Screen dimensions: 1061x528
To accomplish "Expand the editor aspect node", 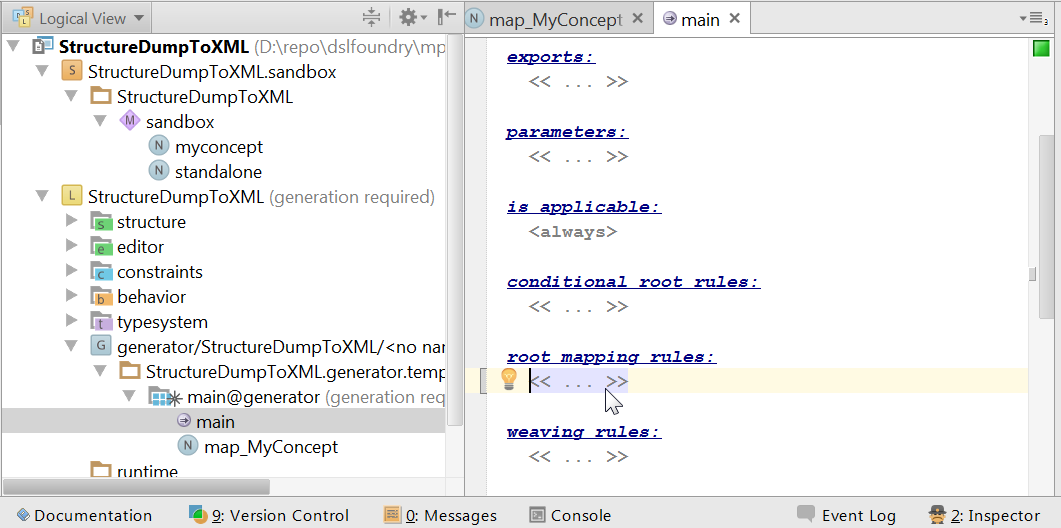I will coord(71,246).
